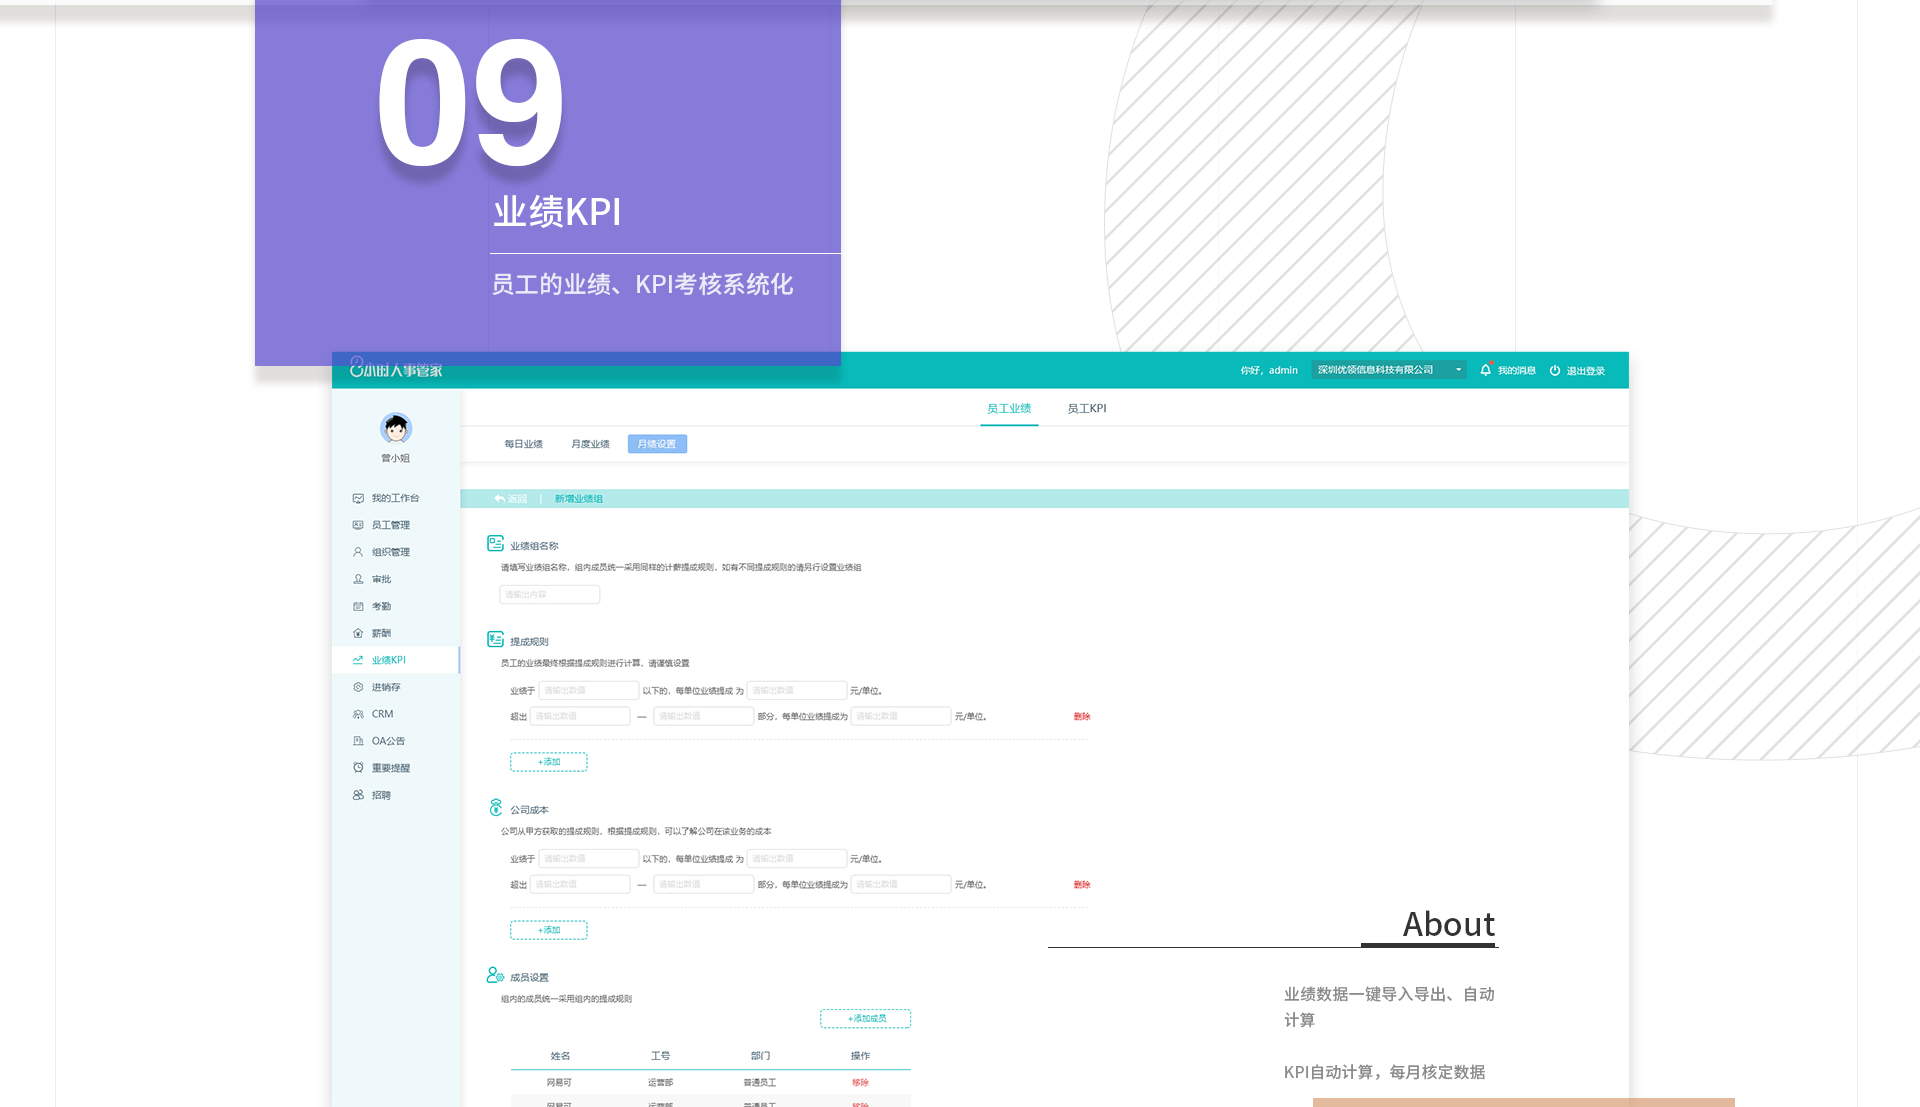Click 移除 for the first member row
1920x1107 pixels.
860,1083
